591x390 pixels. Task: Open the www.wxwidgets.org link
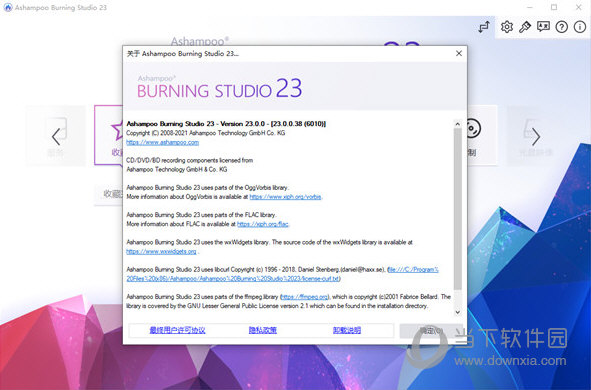(161, 251)
